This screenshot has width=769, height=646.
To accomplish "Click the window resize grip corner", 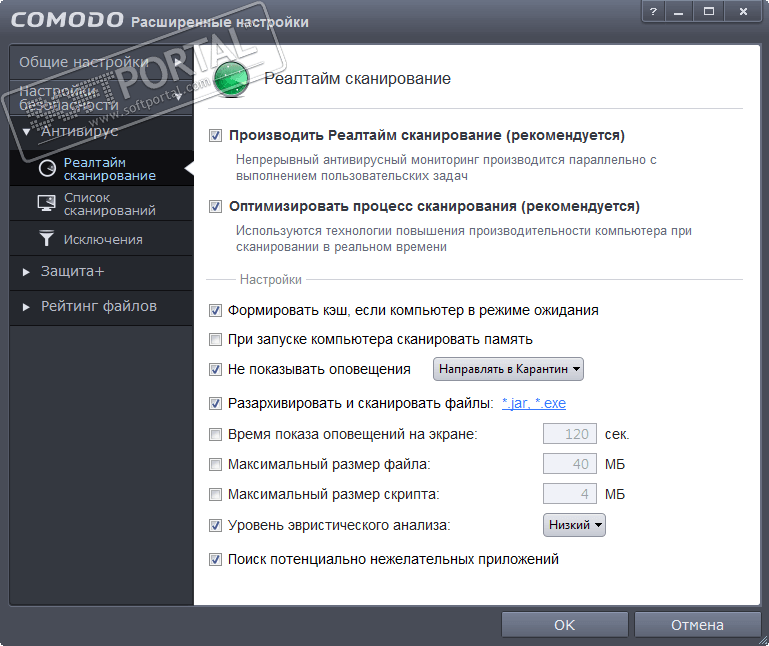I will coord(763,640).
